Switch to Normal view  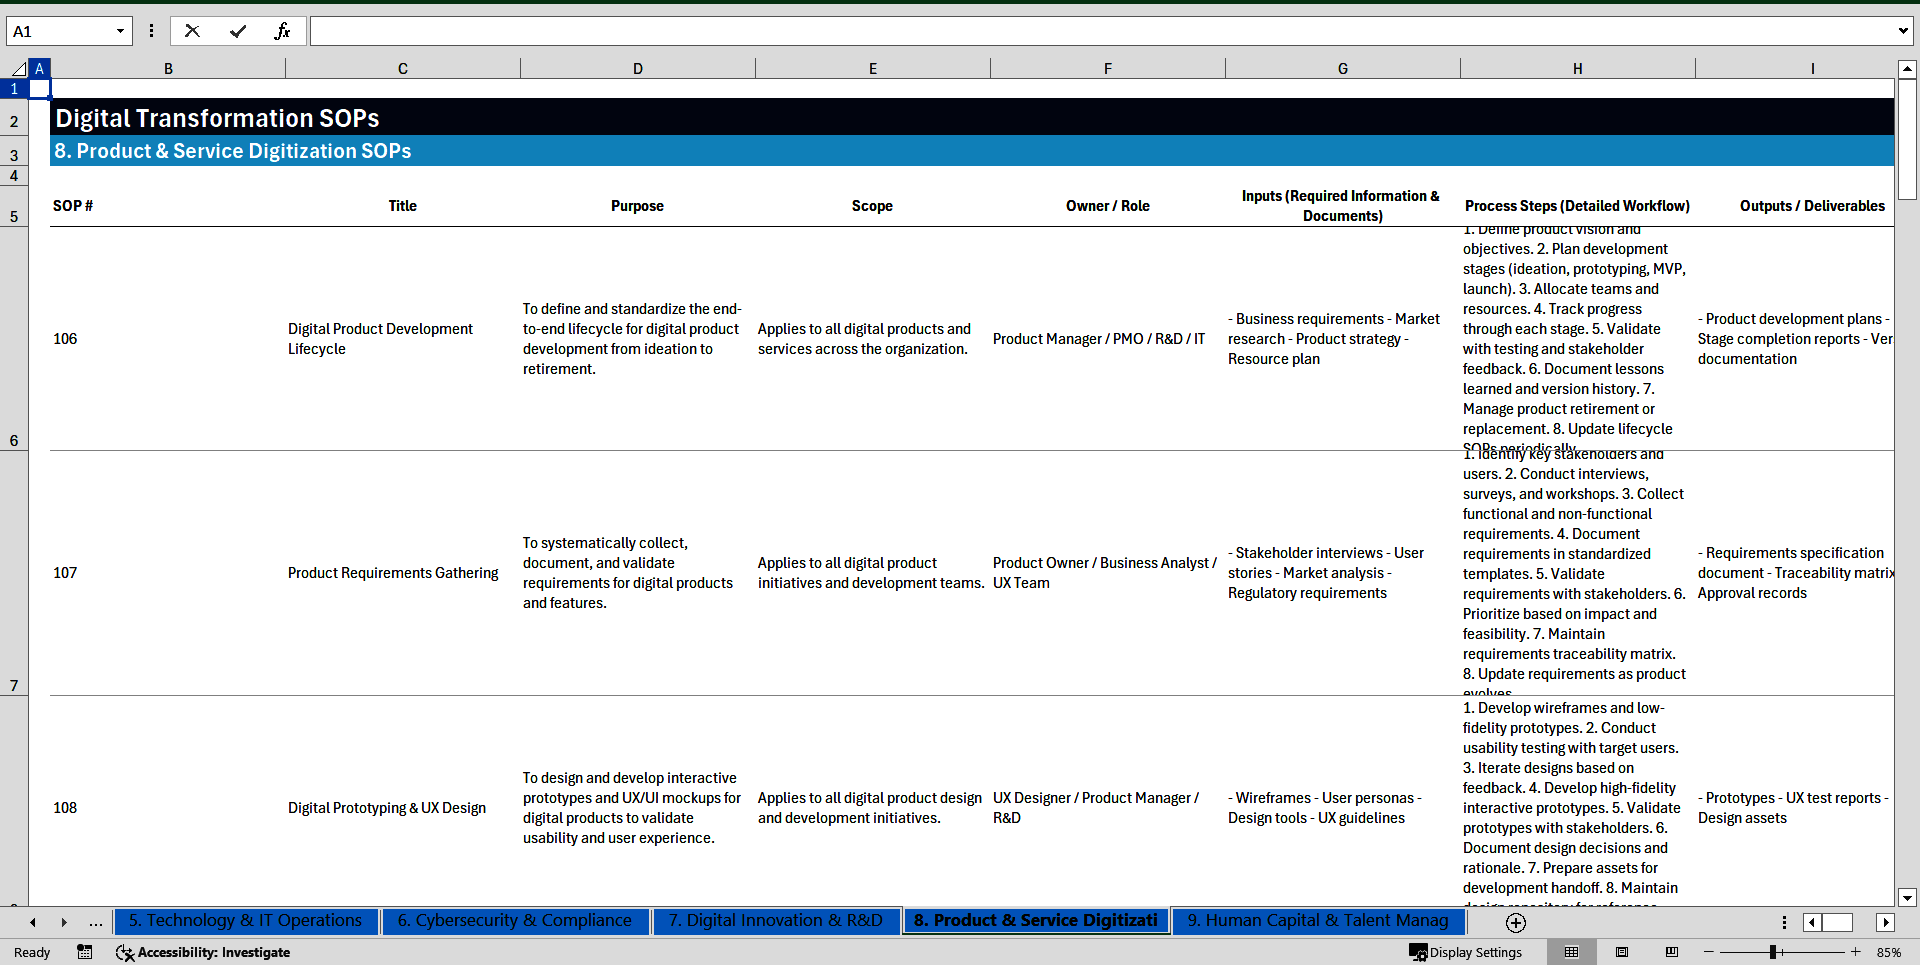pyautogui.click(x=1571, y=952)
